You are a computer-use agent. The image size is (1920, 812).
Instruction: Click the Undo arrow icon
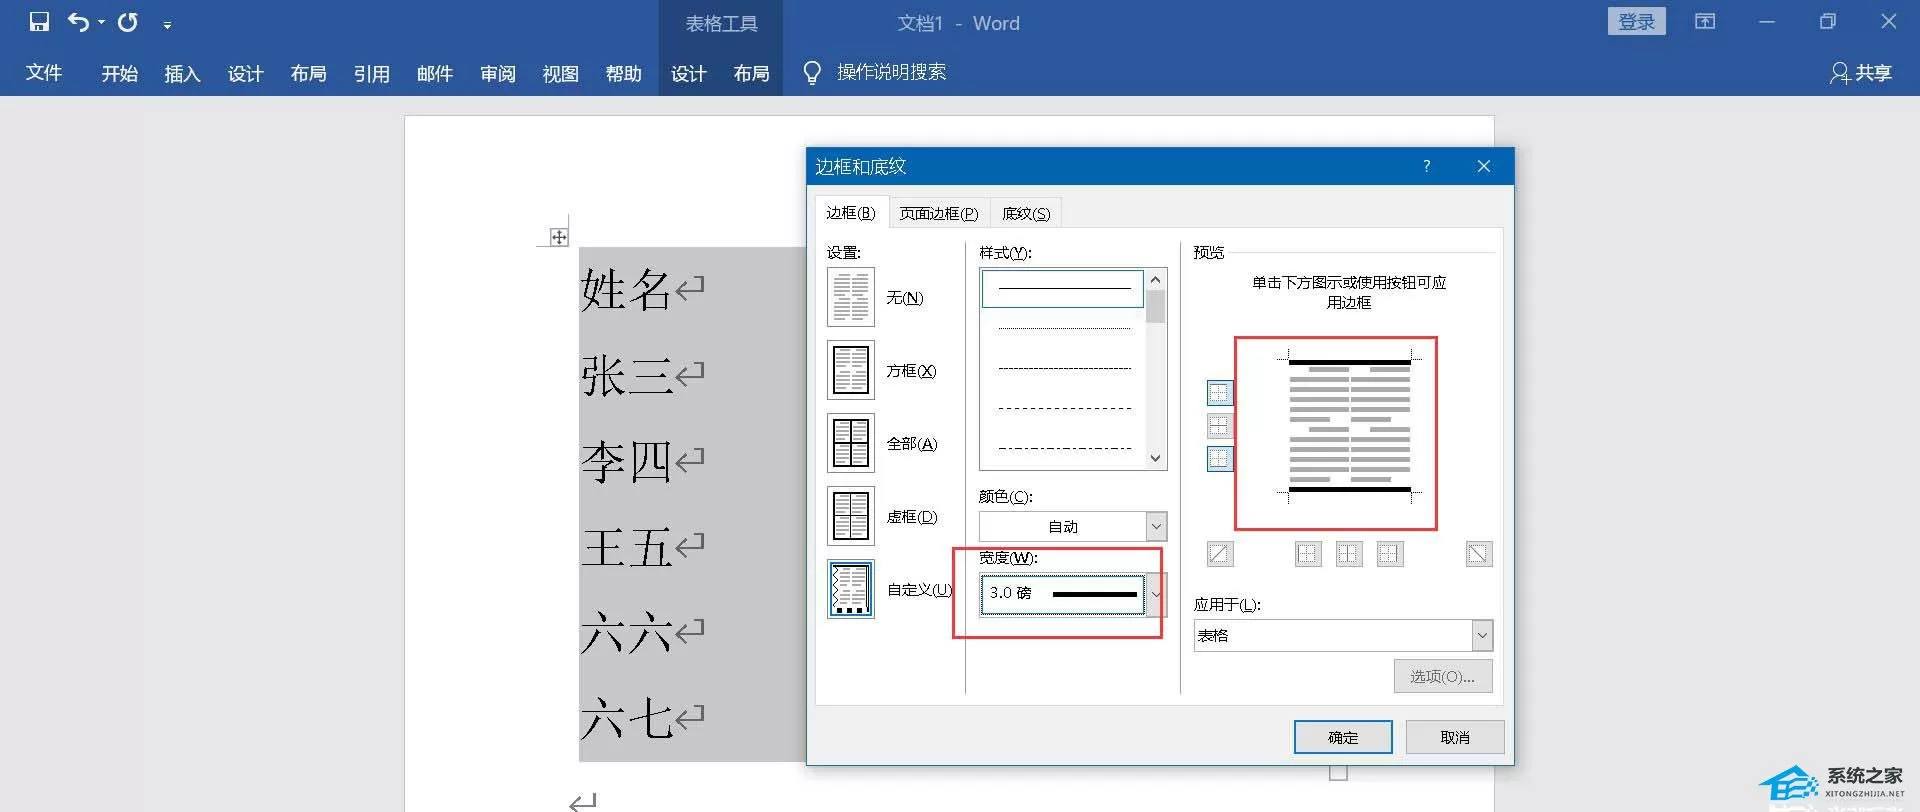(78, 21)
